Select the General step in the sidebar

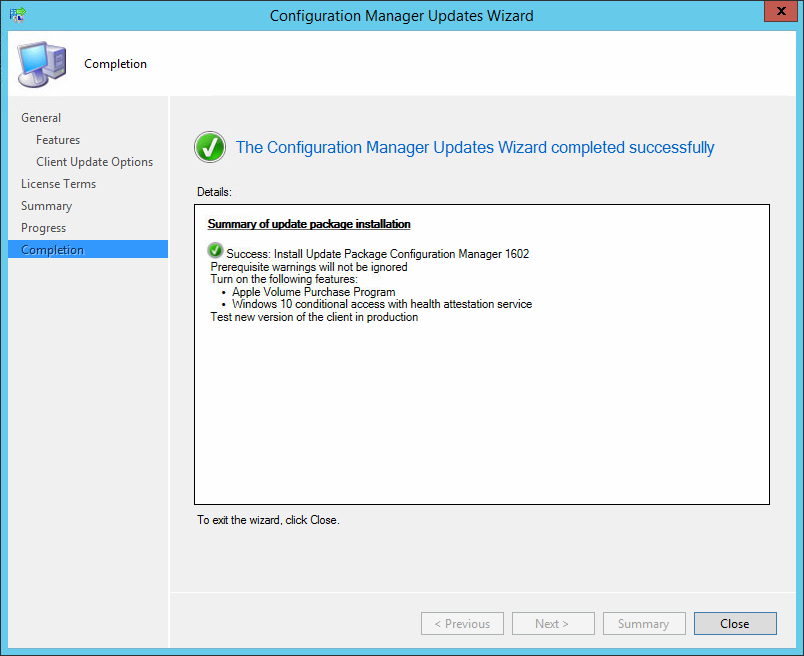41,118
